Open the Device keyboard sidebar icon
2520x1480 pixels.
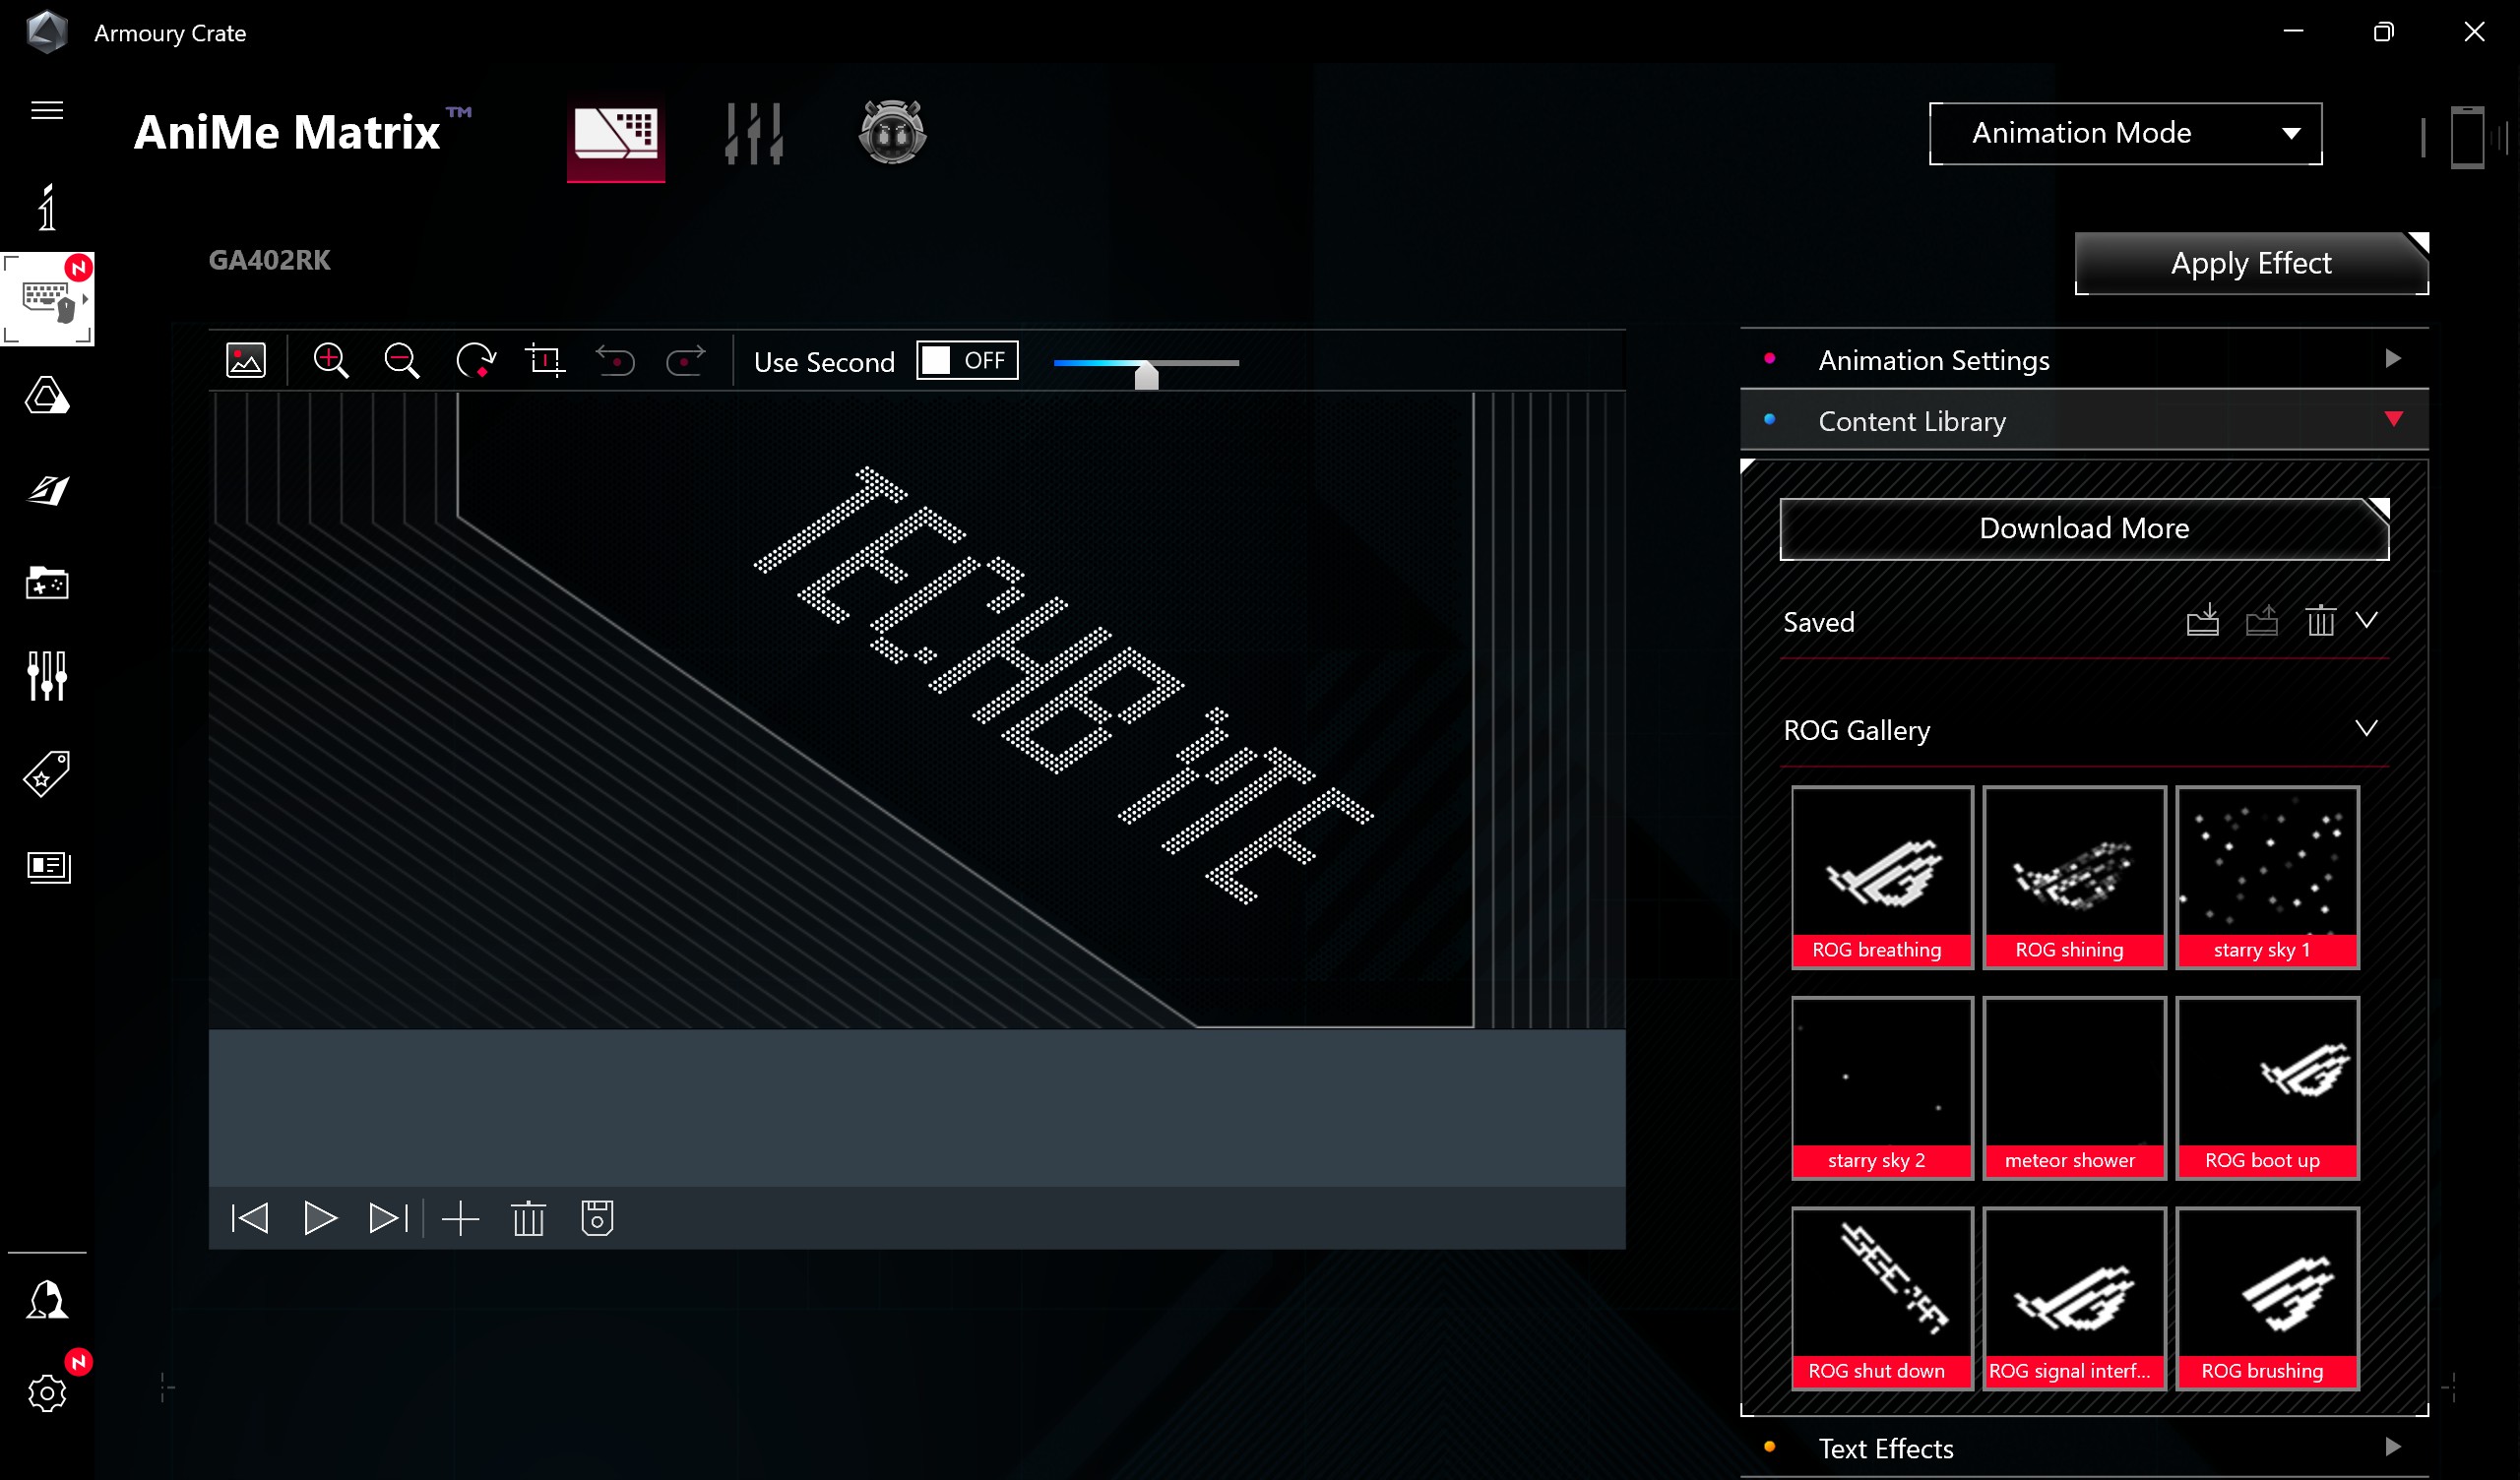pyautogui.click(x=47, y=299)
